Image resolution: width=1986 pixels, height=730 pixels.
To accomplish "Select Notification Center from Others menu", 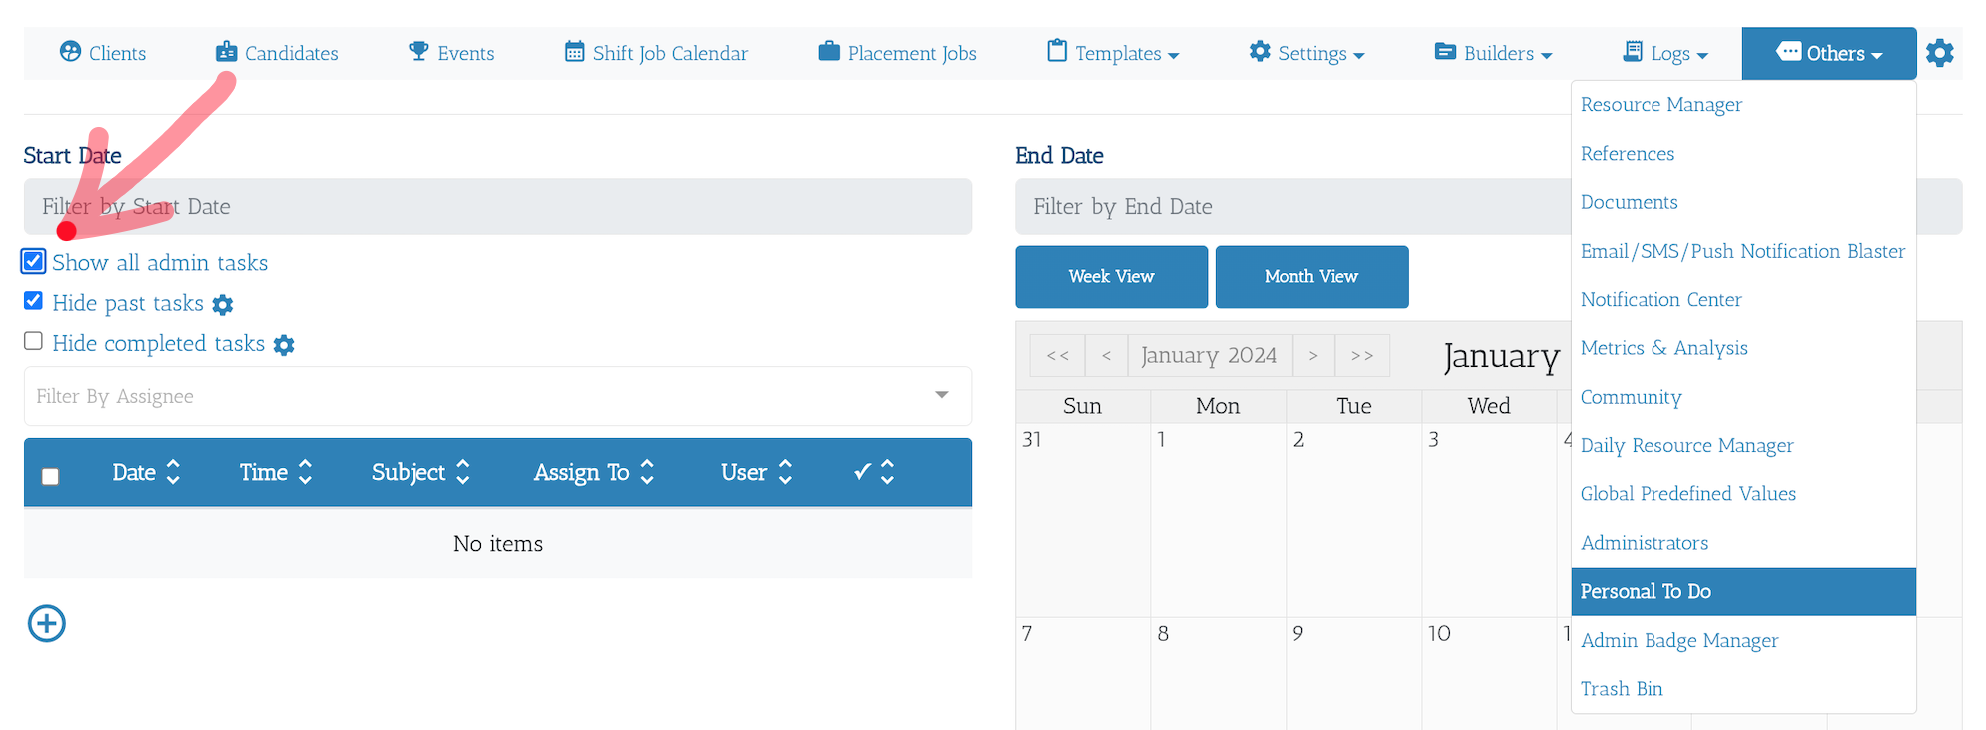I will pos(1661,299).
